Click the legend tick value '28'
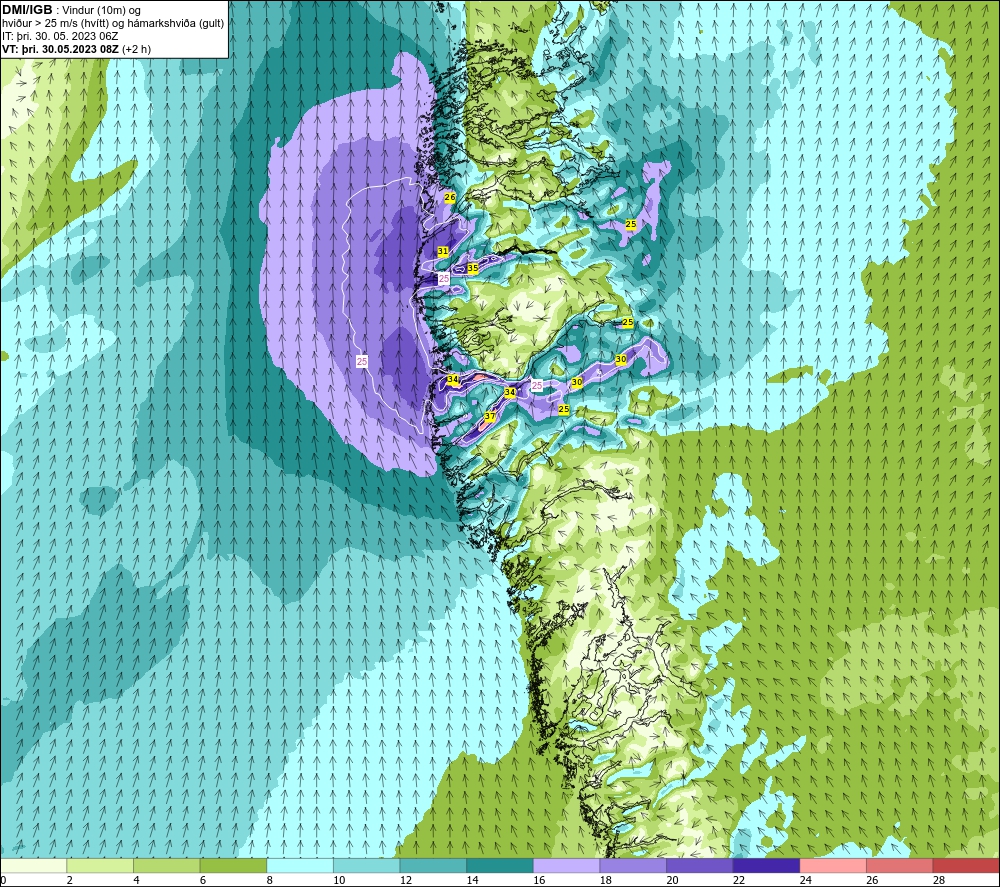Screen dimensions: 1000x887 pyautogui.click(x=939, y=880)
